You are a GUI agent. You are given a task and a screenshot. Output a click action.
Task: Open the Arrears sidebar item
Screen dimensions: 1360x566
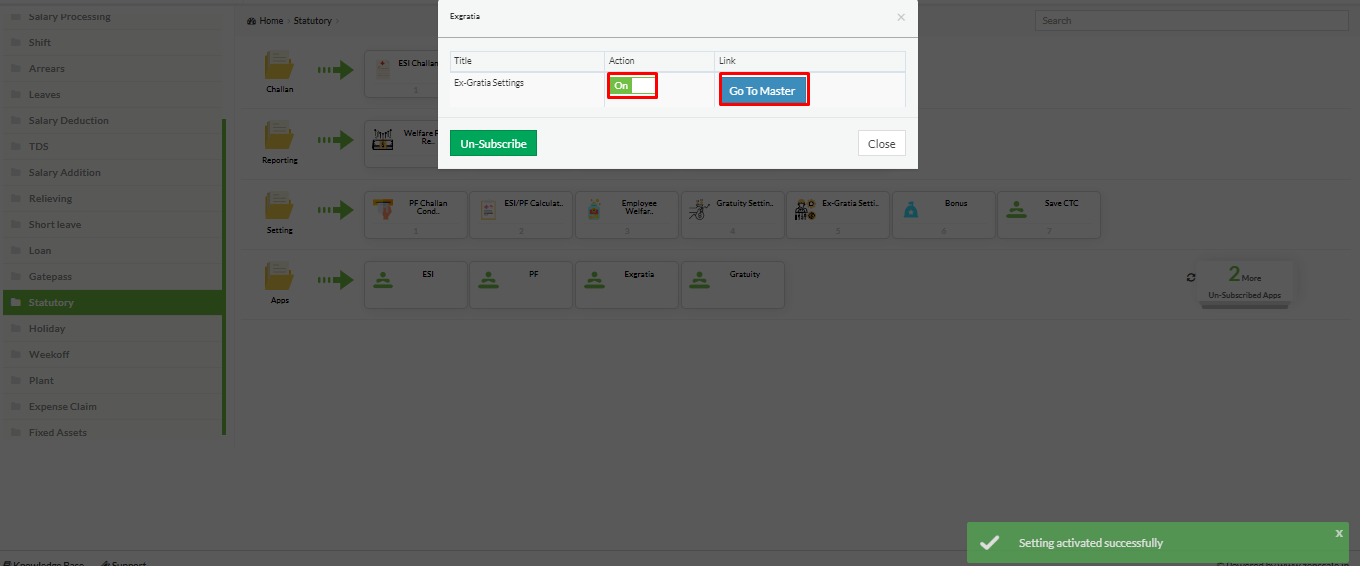[x=112, y=68]
